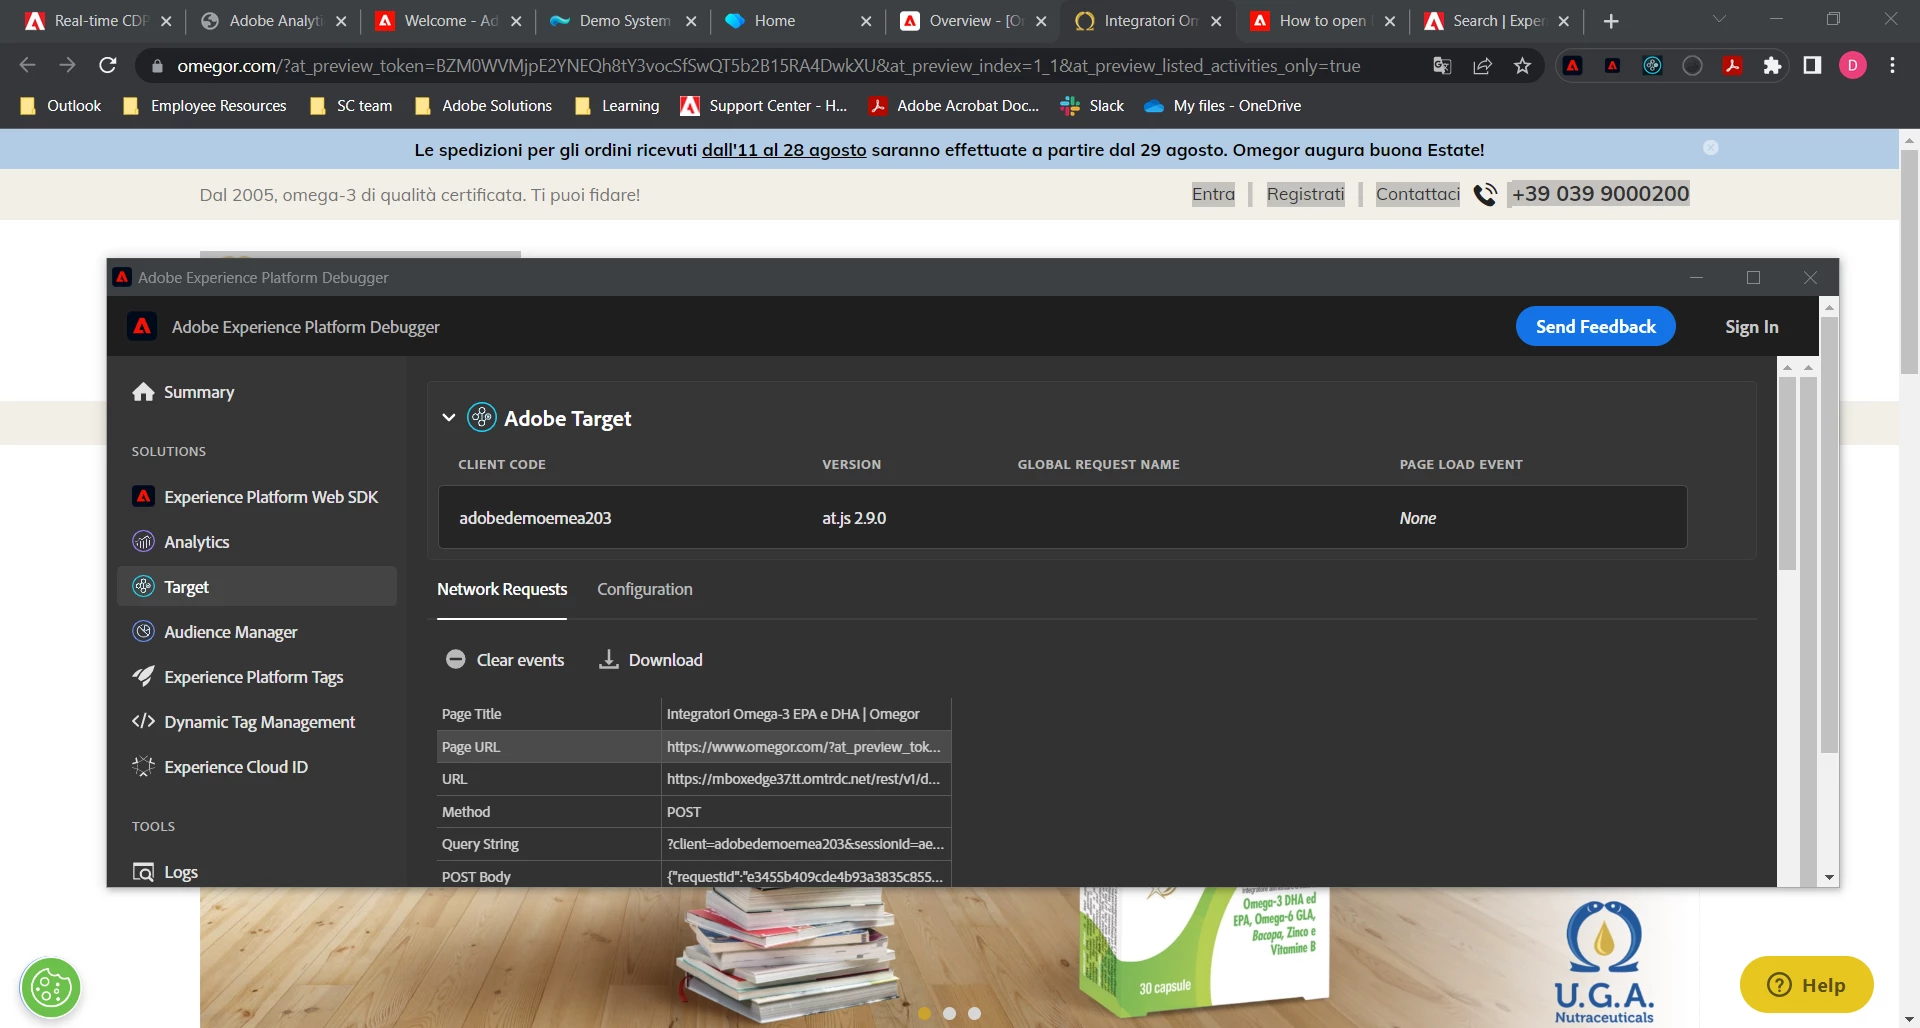The image size is (1920, 1028).
Task: Open browser extensions puzzle icon
Action: 1772,65
